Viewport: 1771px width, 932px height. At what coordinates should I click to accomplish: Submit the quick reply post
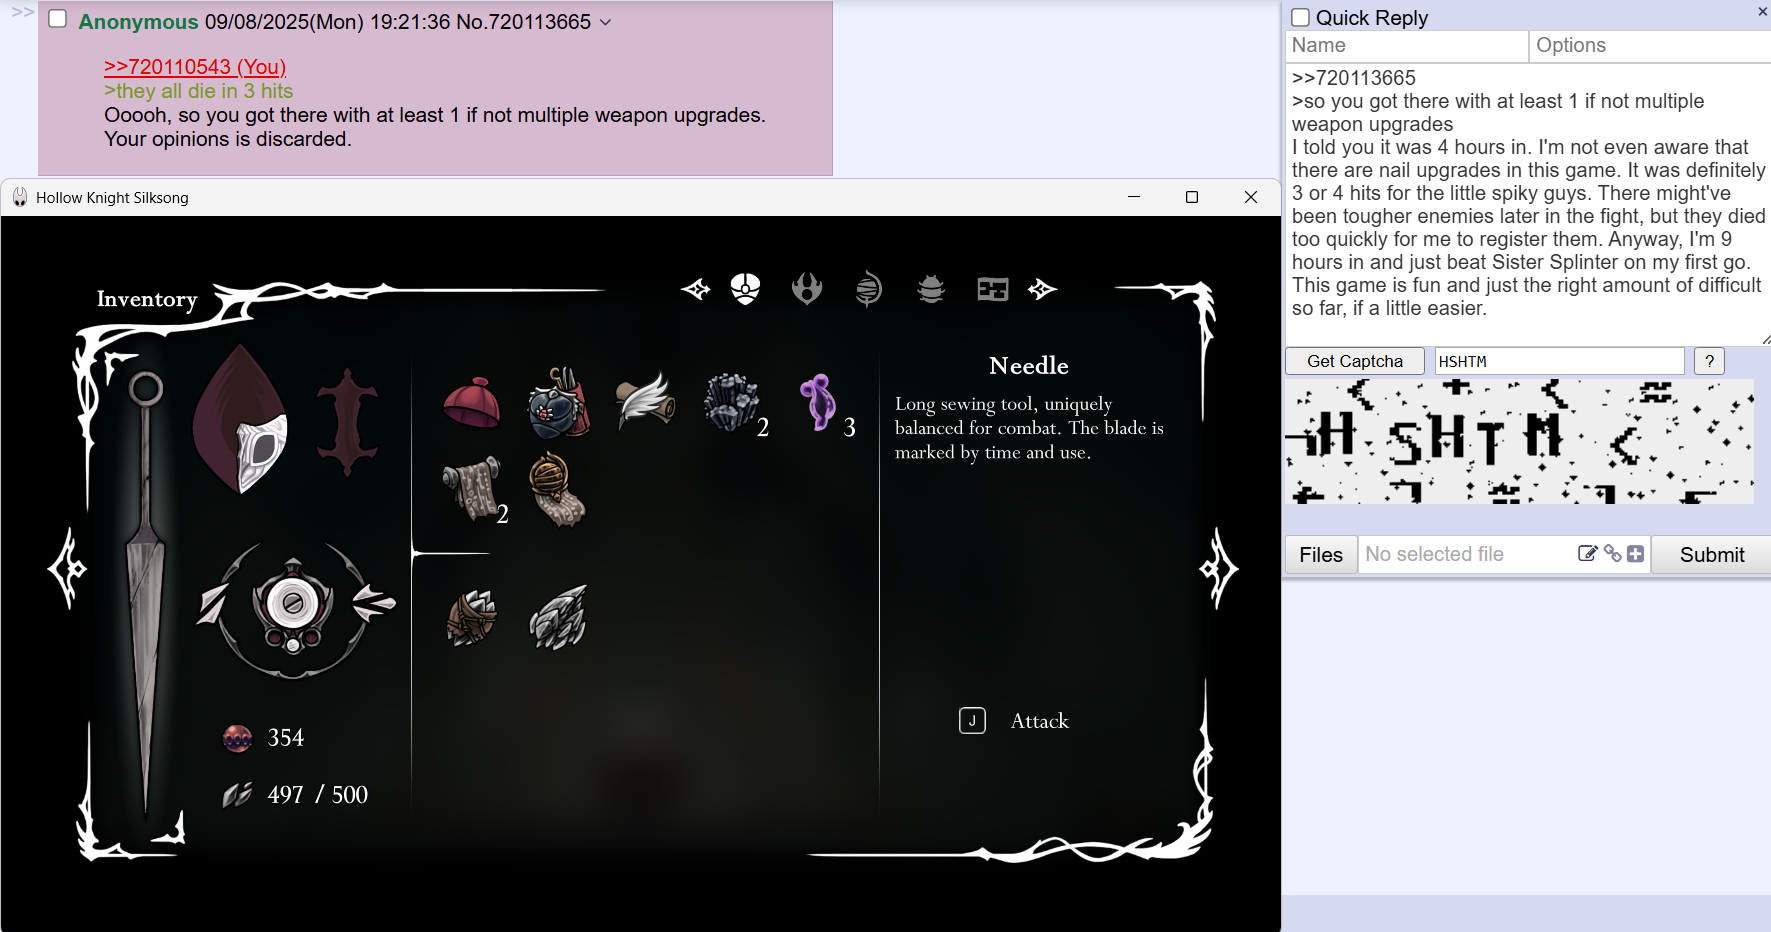(x=1711, y=555)
